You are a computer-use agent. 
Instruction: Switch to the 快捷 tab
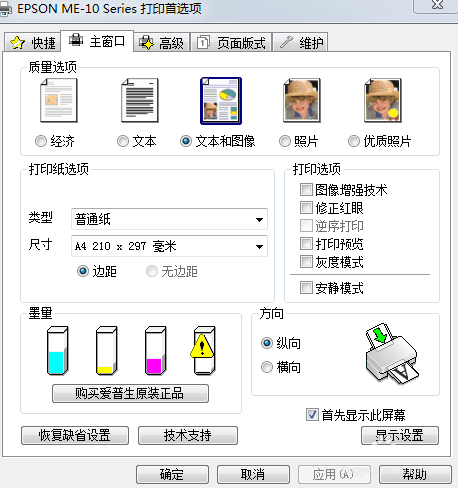(32, 43)
